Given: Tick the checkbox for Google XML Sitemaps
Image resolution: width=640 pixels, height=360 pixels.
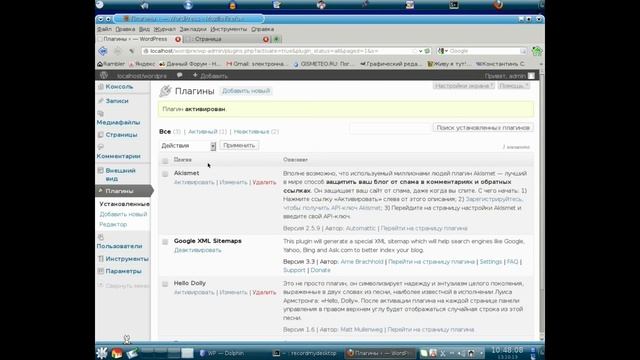Looking at the screenshot, I should (x=165, y=242).
